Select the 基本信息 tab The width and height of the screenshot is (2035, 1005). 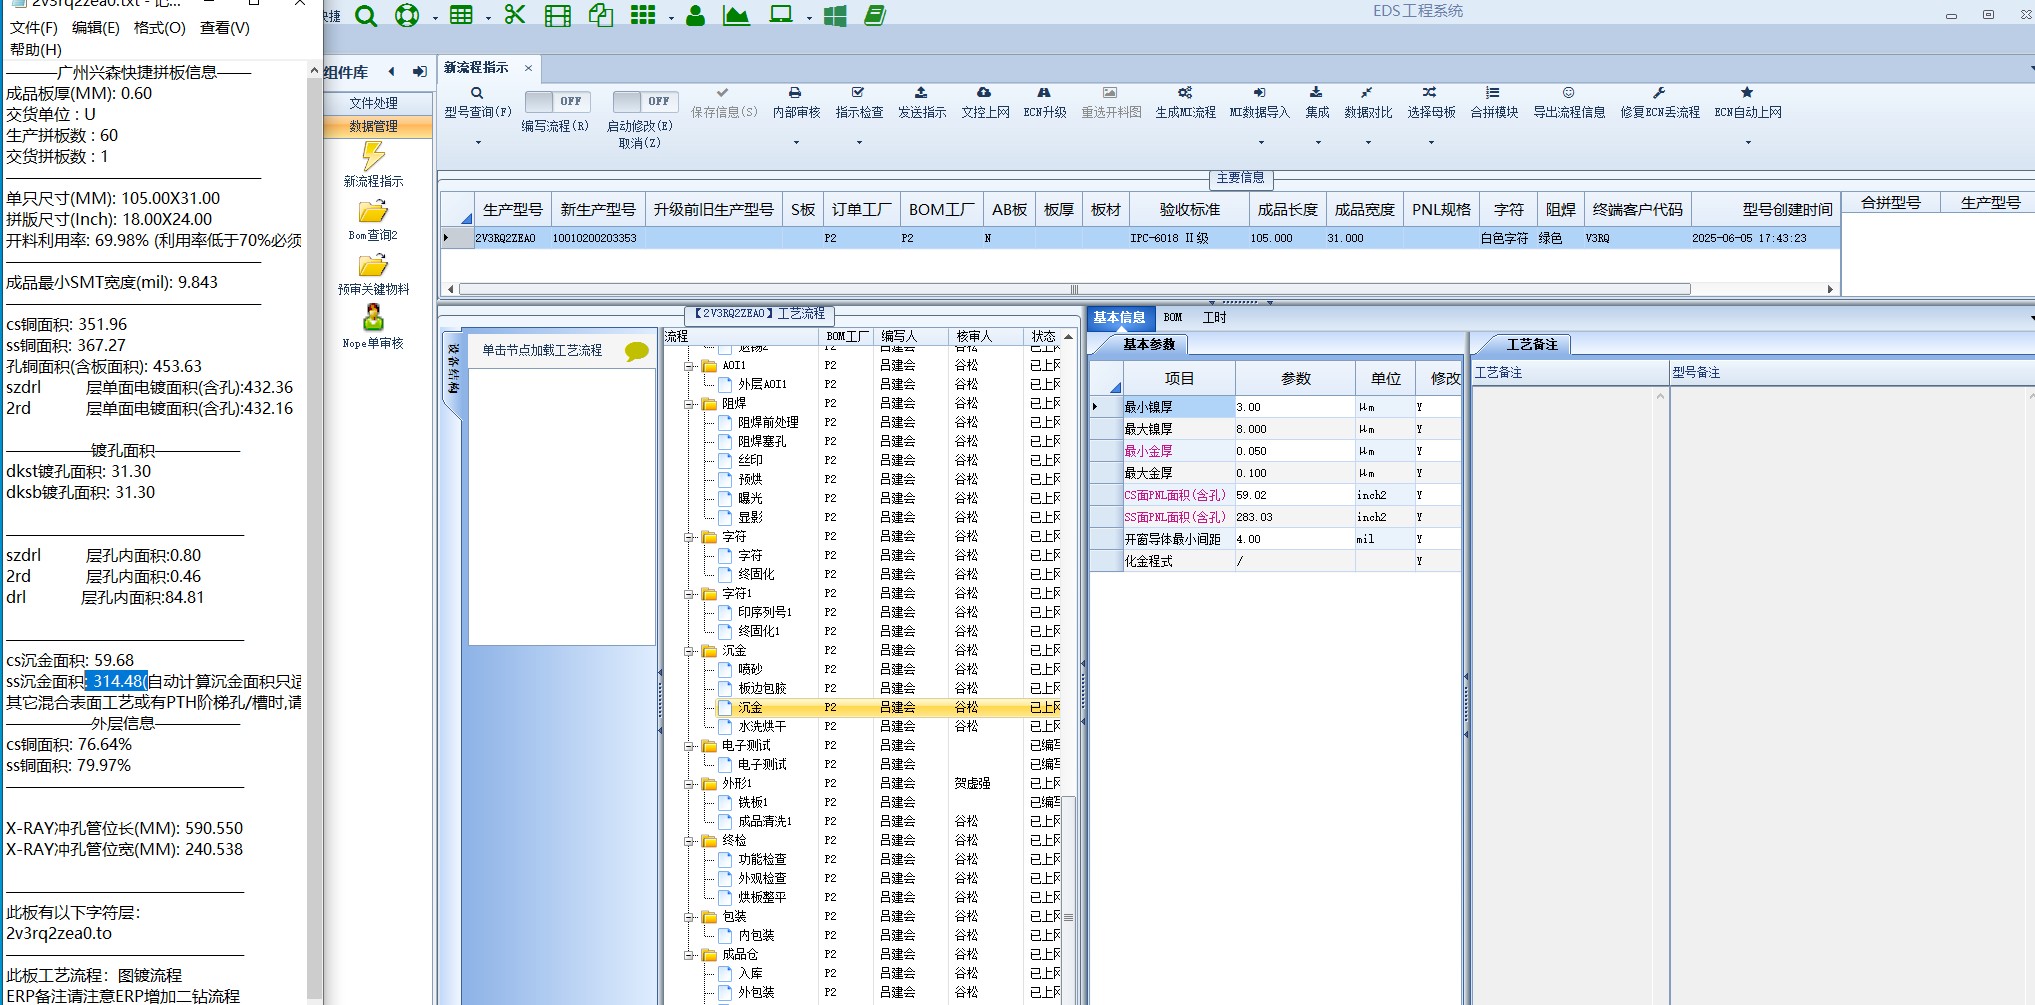1119,317
